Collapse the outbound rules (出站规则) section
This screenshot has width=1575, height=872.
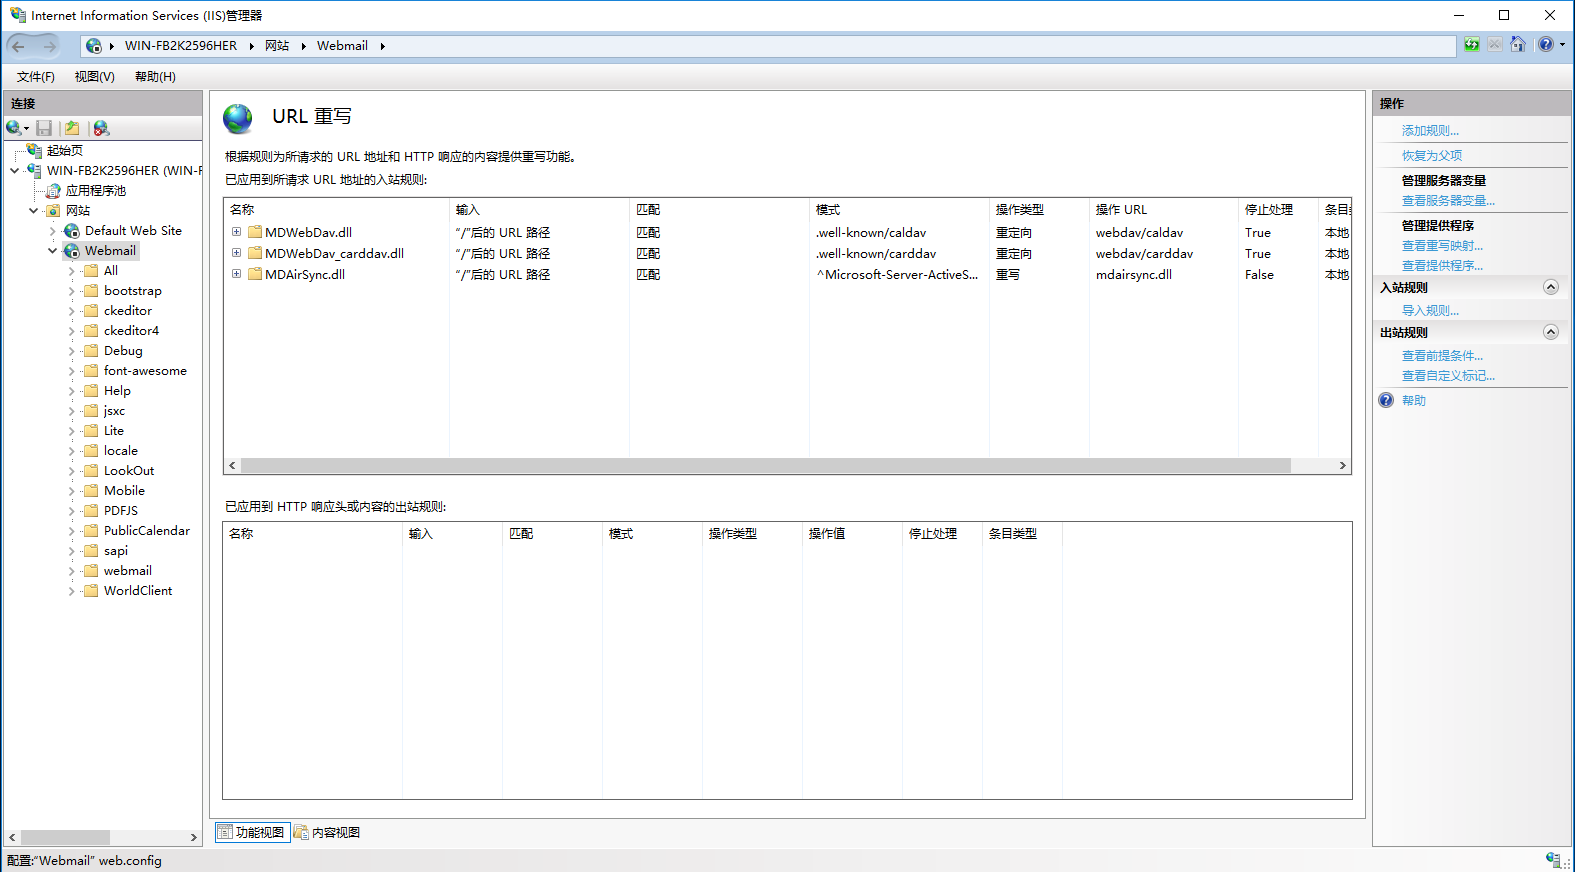[1551, 332]
